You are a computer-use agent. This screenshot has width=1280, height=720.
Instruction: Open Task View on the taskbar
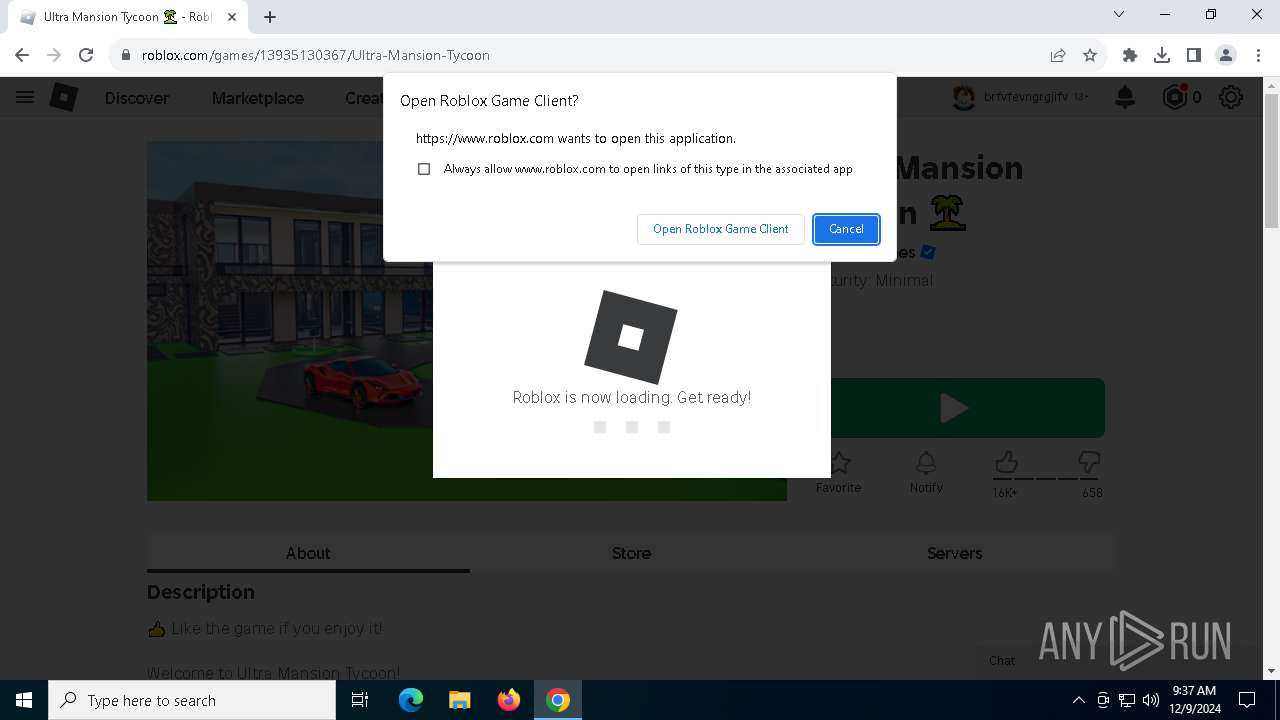coord(360,700)
